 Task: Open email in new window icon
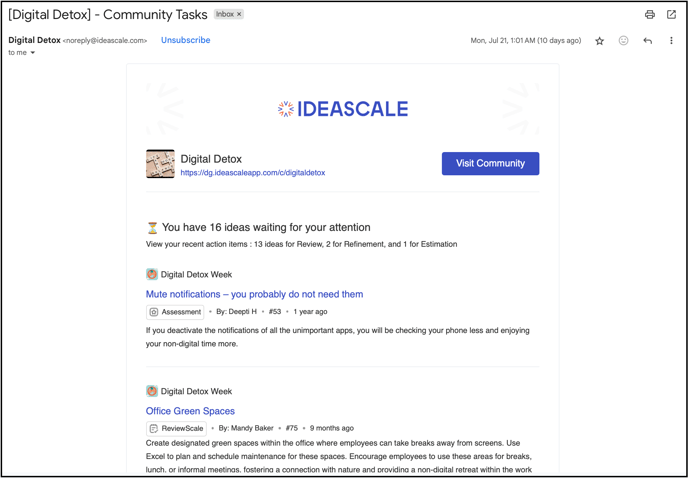point(671,14)
